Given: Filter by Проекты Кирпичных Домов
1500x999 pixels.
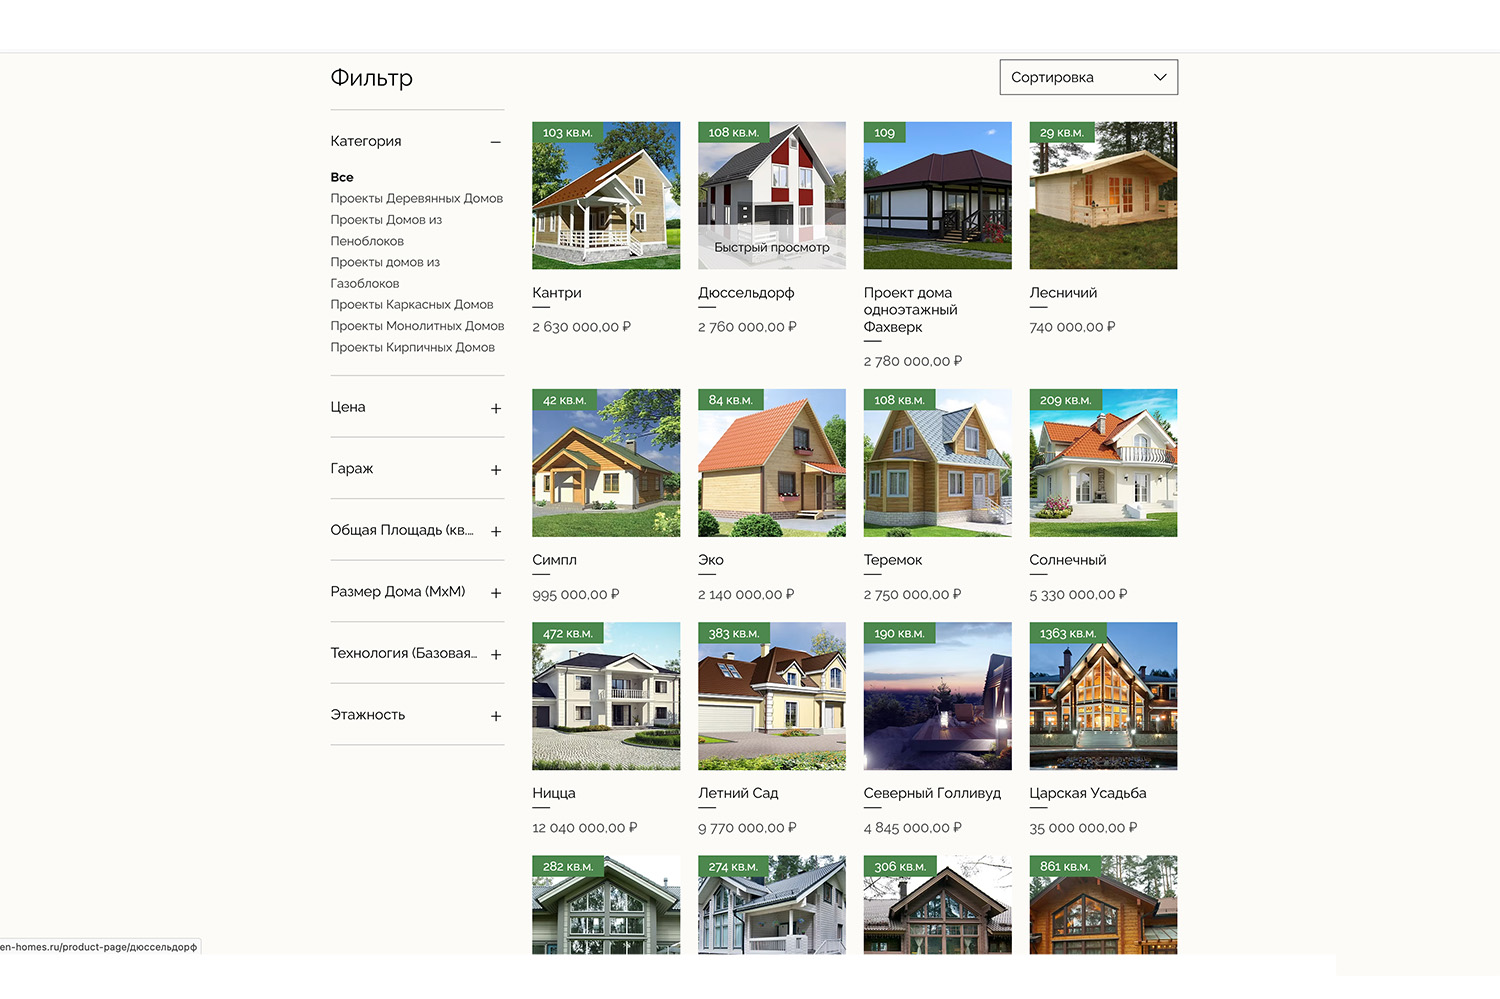Looking at the screenshot, I should click(x=412, y=347).
